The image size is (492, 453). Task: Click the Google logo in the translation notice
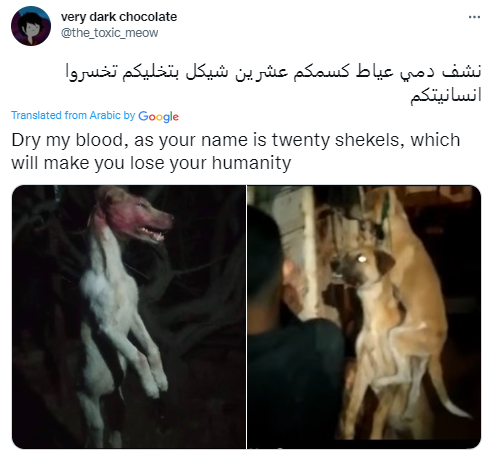click(158, 116)
